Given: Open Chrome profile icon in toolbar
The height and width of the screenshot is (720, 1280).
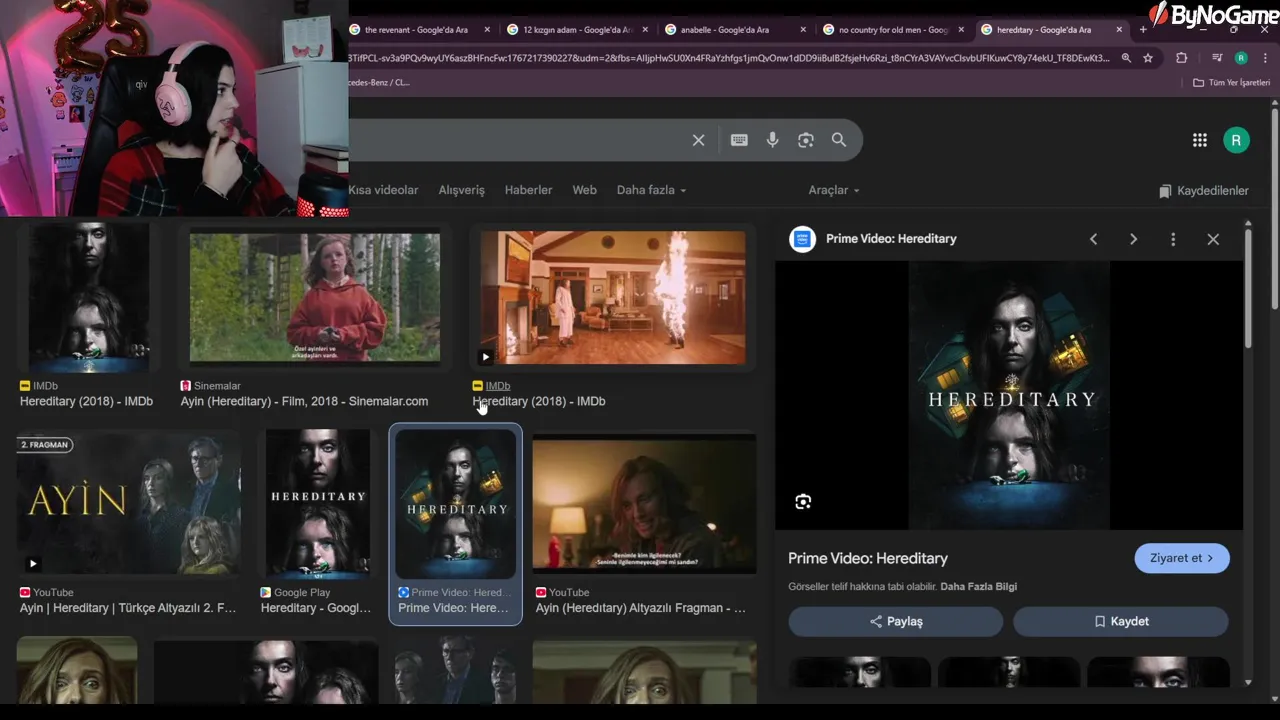Looking at the screenshot, I should (x=1241, y=58).
